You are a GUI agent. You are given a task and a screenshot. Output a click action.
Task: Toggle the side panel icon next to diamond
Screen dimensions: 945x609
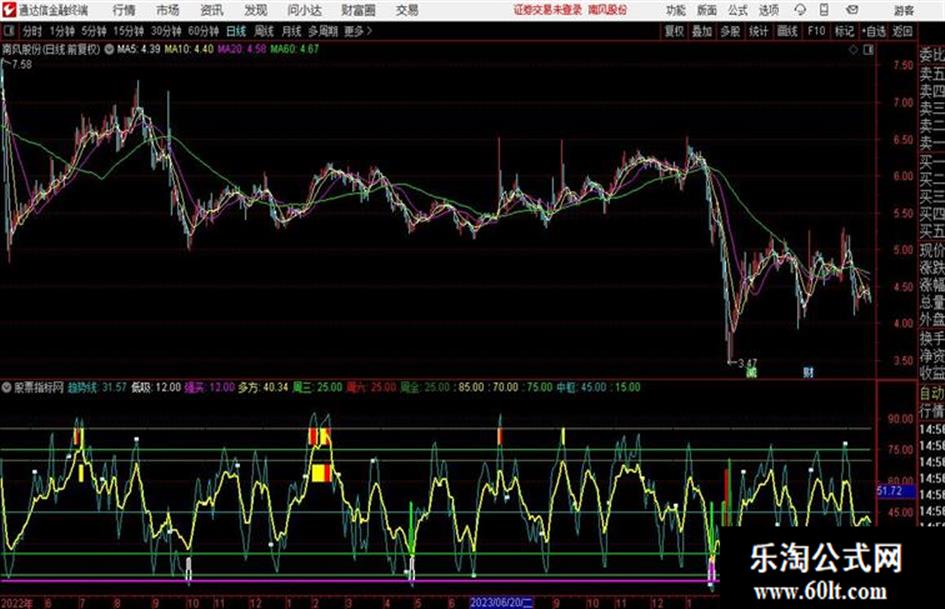(x=868, y=50)
